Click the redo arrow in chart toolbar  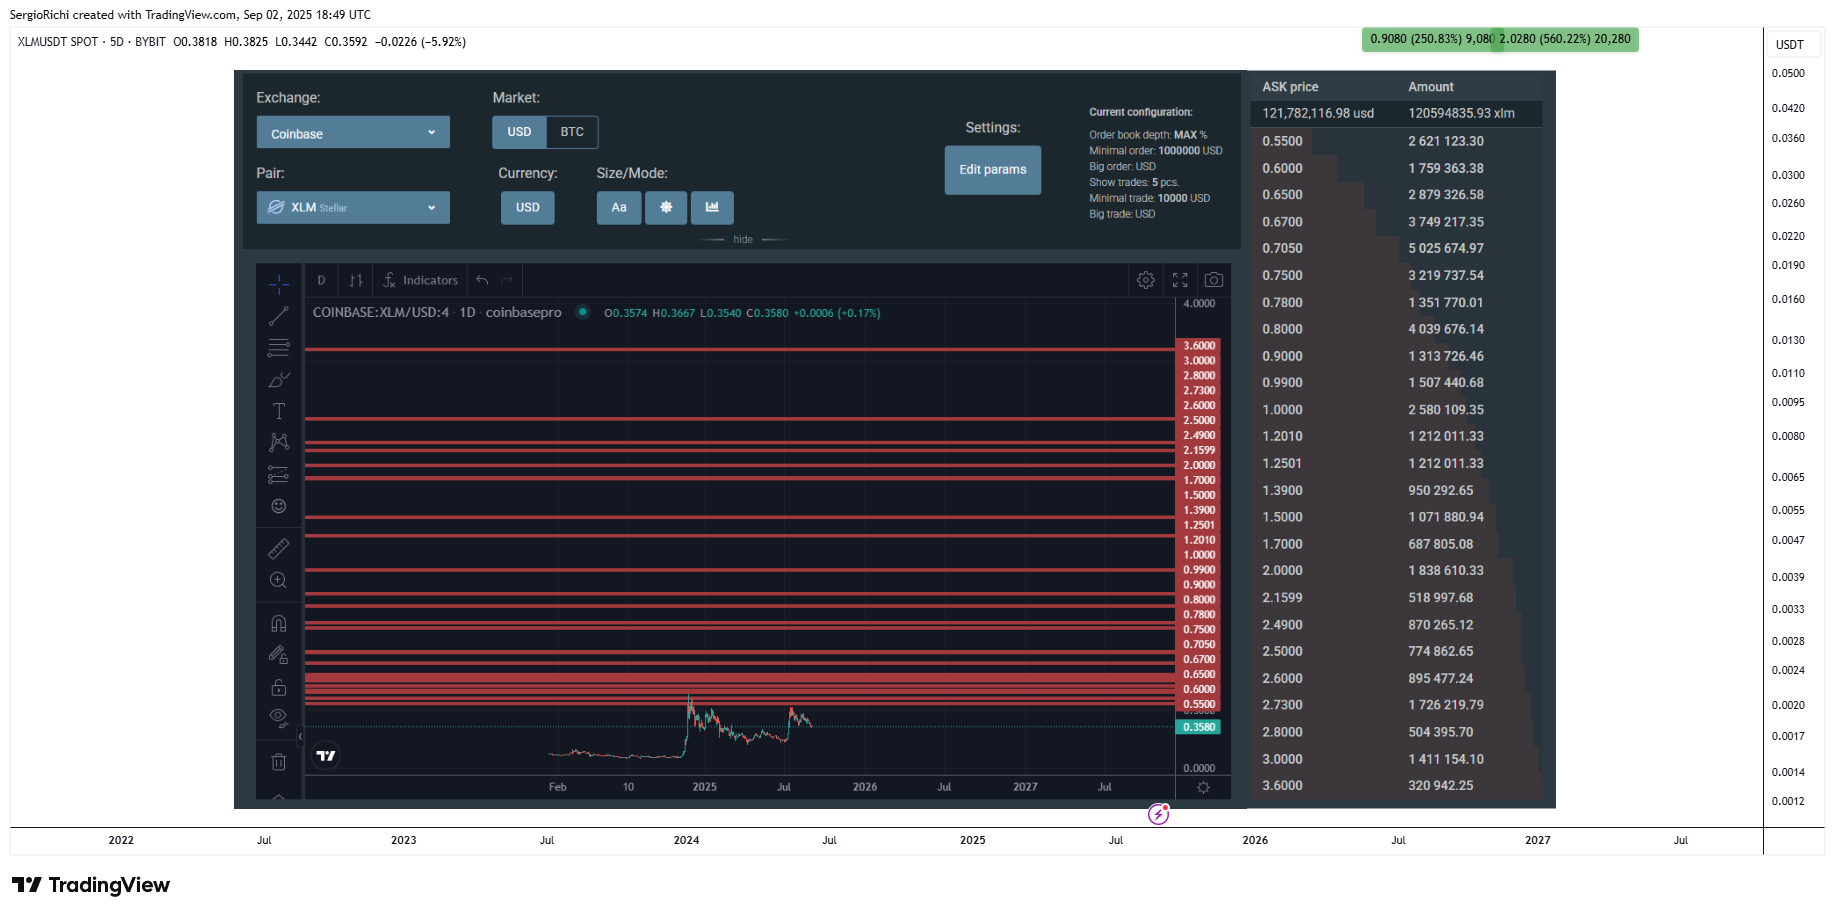[507, 280]
